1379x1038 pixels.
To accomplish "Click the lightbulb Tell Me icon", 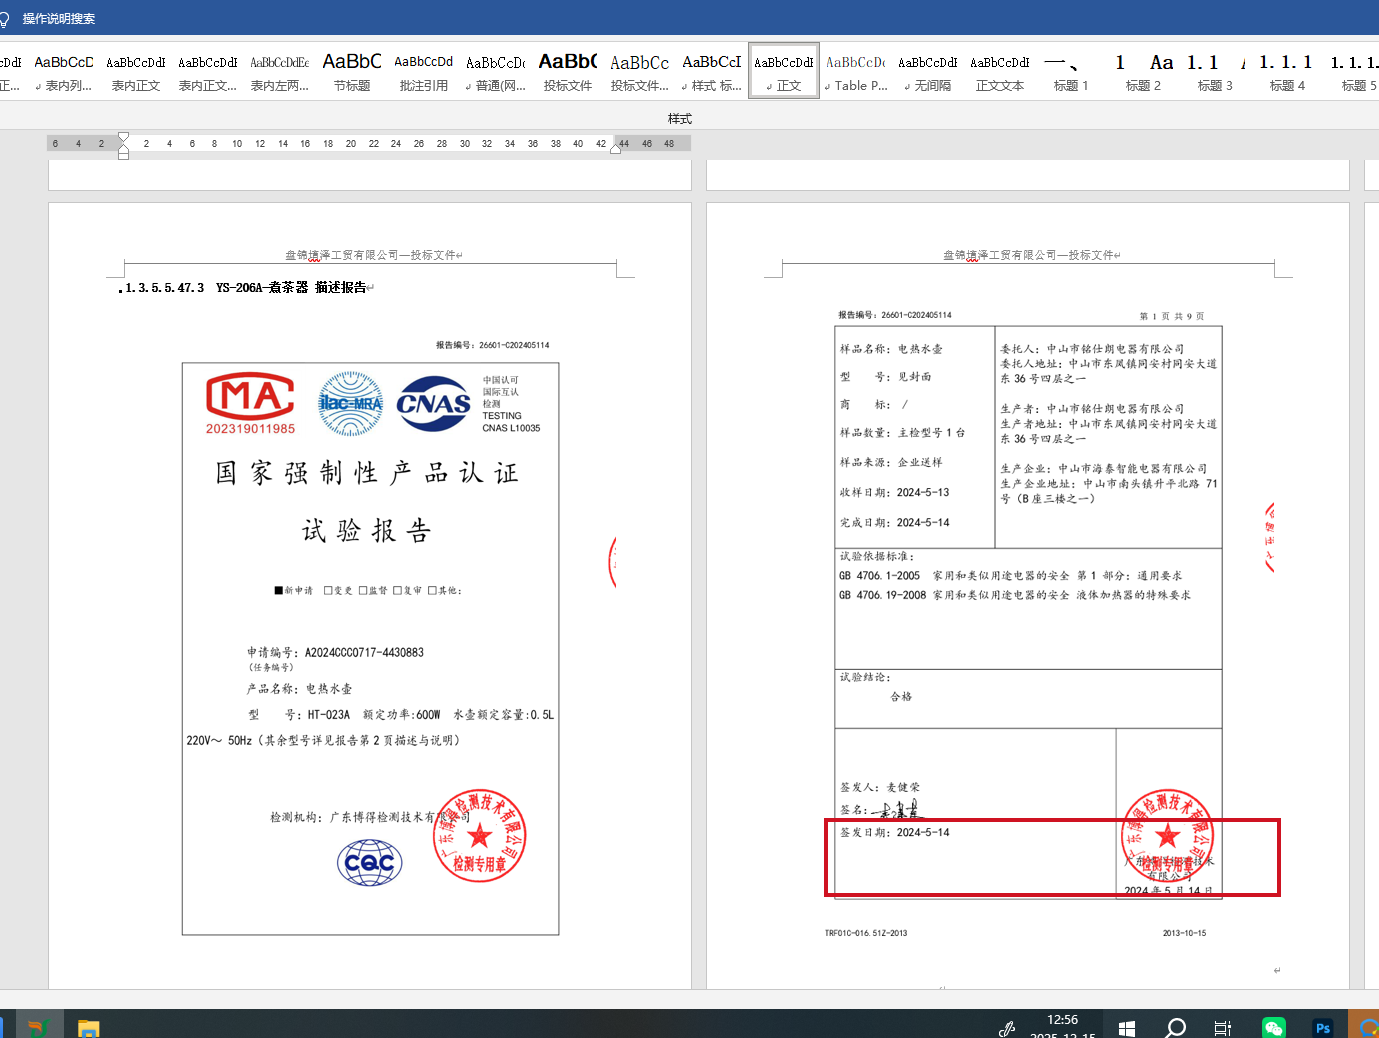I will click(x=4, y=19).
